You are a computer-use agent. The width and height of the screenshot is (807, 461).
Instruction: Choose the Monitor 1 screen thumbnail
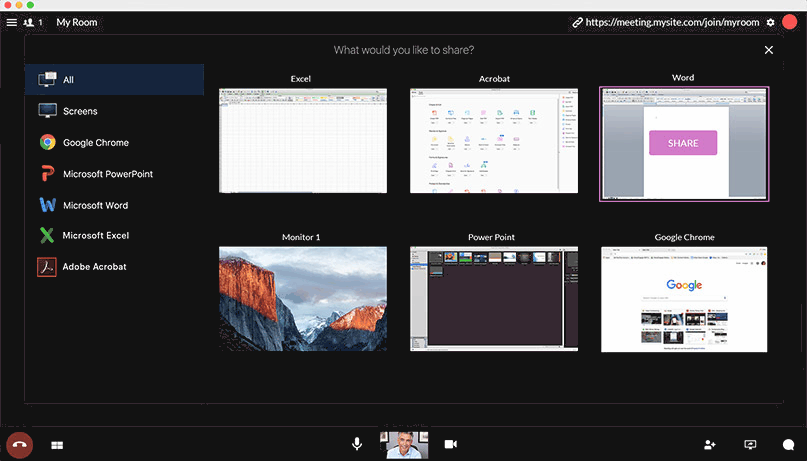point(303,299)
